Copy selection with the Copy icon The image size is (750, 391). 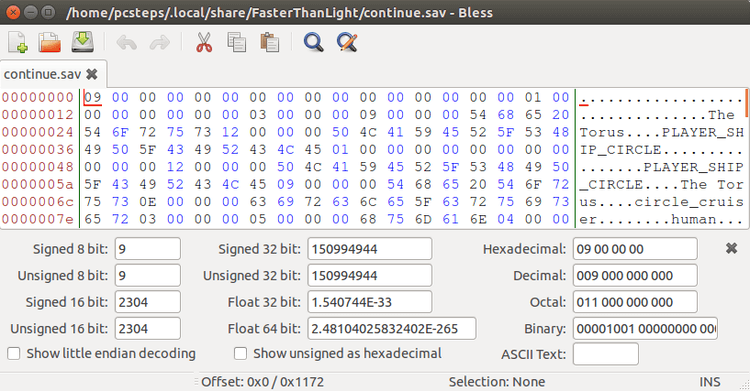click(x=237, y=42)
